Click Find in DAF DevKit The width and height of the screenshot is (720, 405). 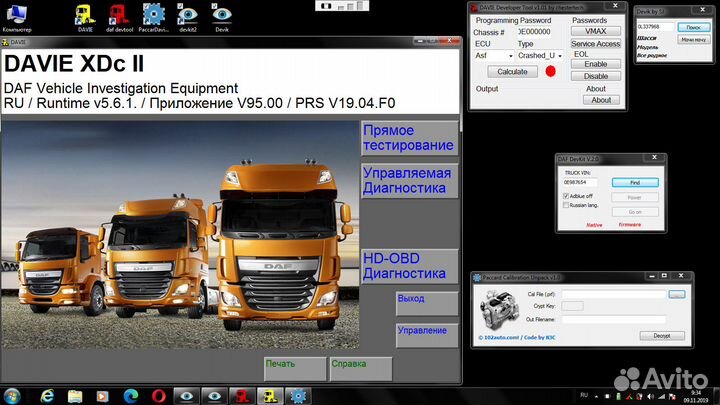(635, 183)
